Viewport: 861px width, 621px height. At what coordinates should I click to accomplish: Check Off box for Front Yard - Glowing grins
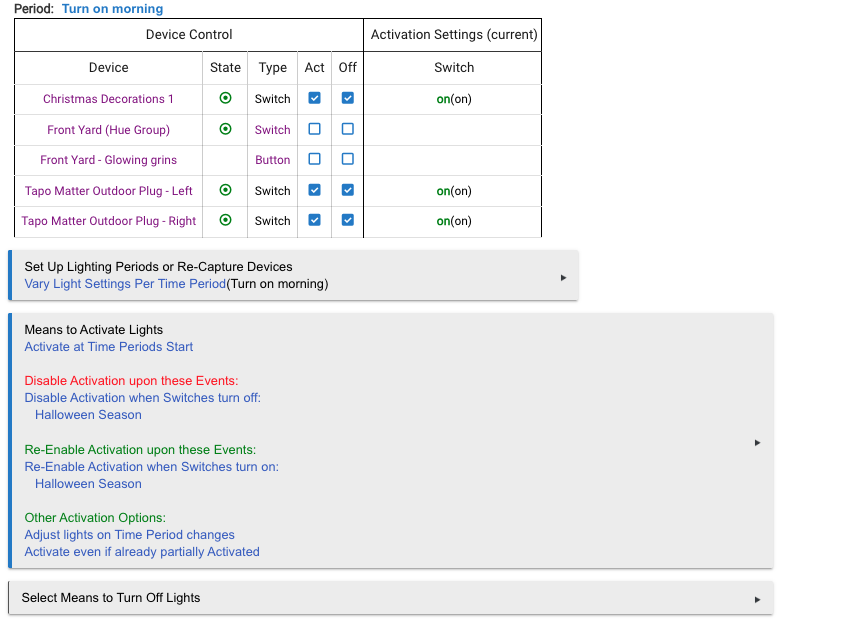point(348,159)
